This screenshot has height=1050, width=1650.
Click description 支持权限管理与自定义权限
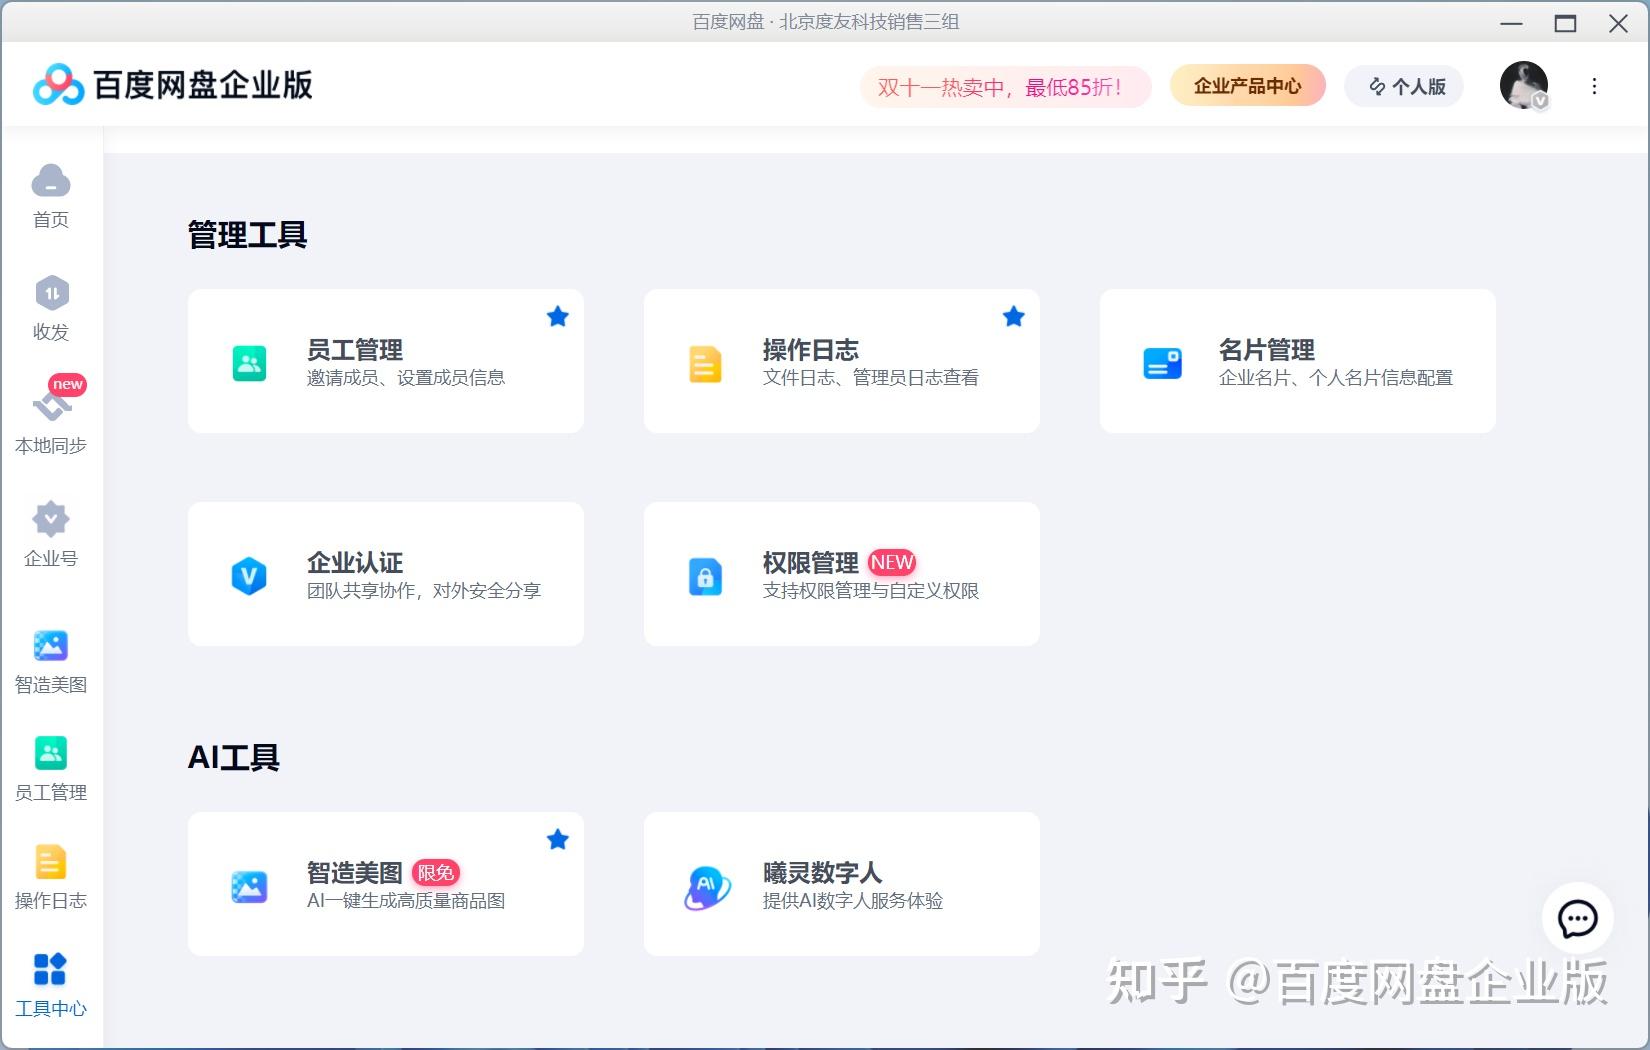click(x=871, y=591)
